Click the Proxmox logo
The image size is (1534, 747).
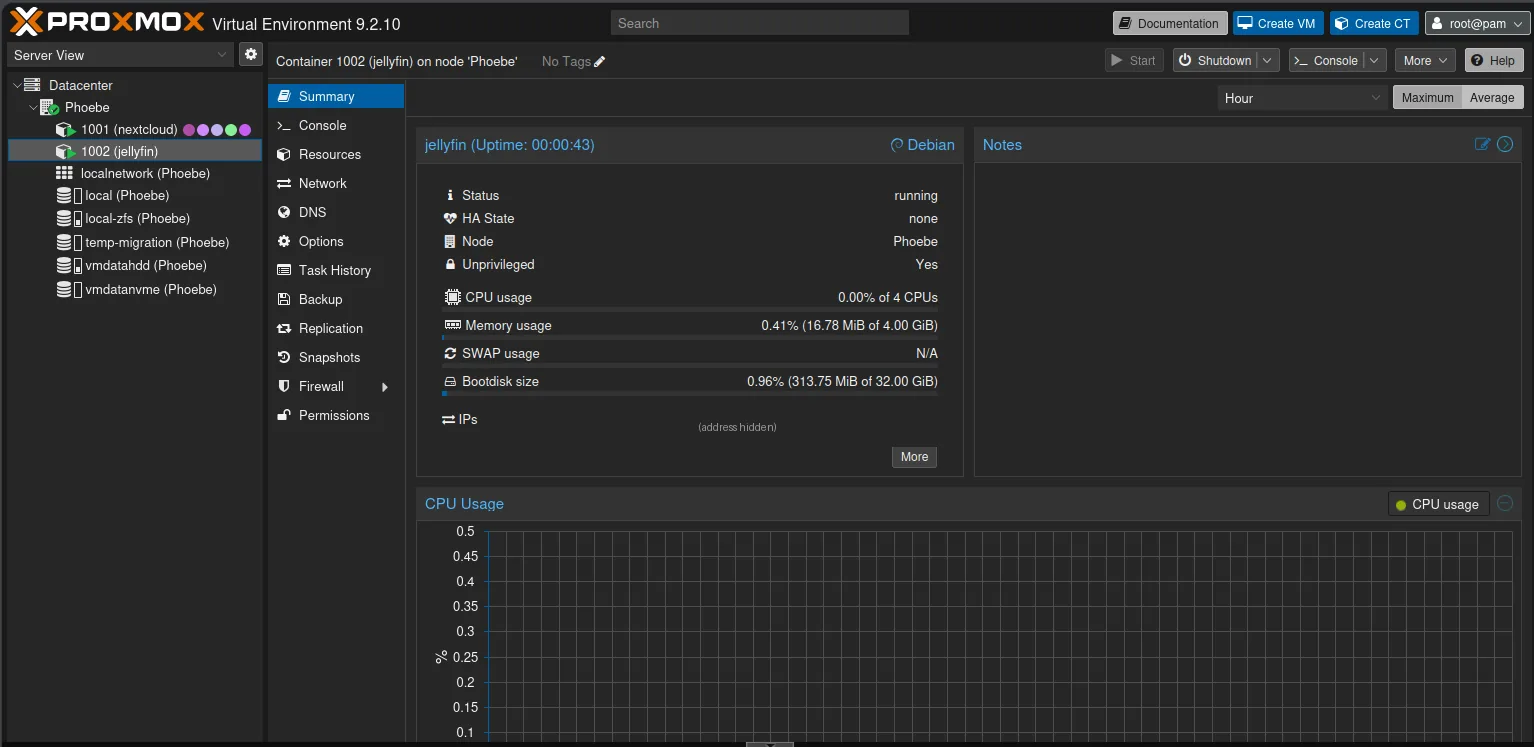click(x=107, y=22)
